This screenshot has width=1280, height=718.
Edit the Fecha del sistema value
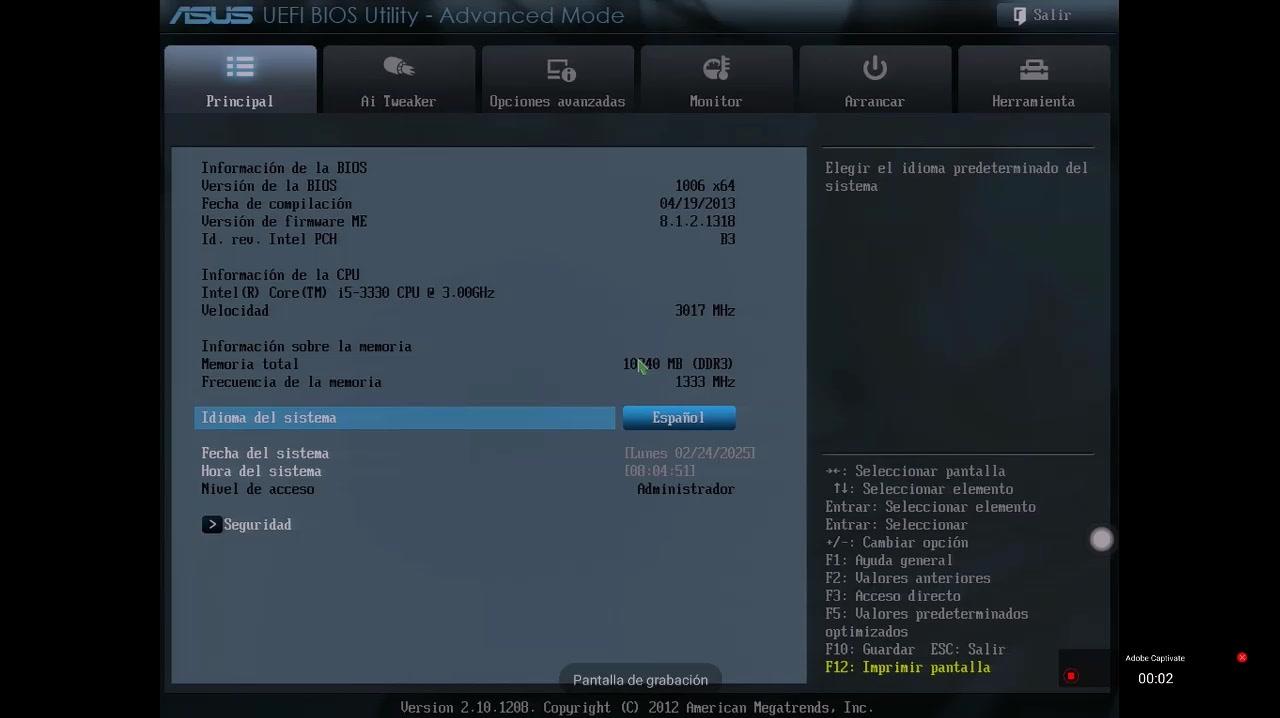pyautogui.click(x=690, y=454)
